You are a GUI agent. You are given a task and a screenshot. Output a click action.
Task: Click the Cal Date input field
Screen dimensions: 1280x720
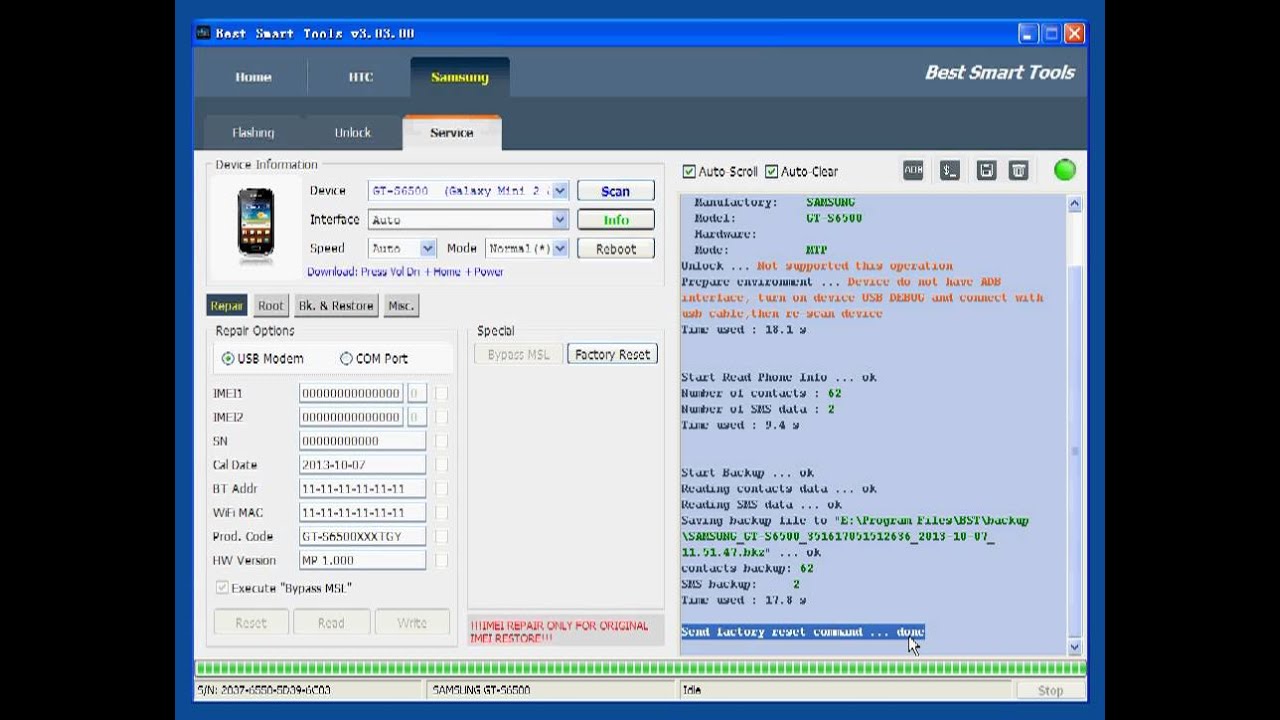pos(362,465)
